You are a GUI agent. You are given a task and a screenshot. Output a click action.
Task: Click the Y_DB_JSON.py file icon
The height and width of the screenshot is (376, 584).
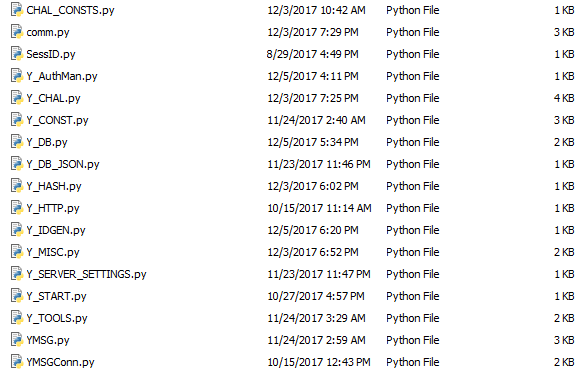tap(17, 163)
